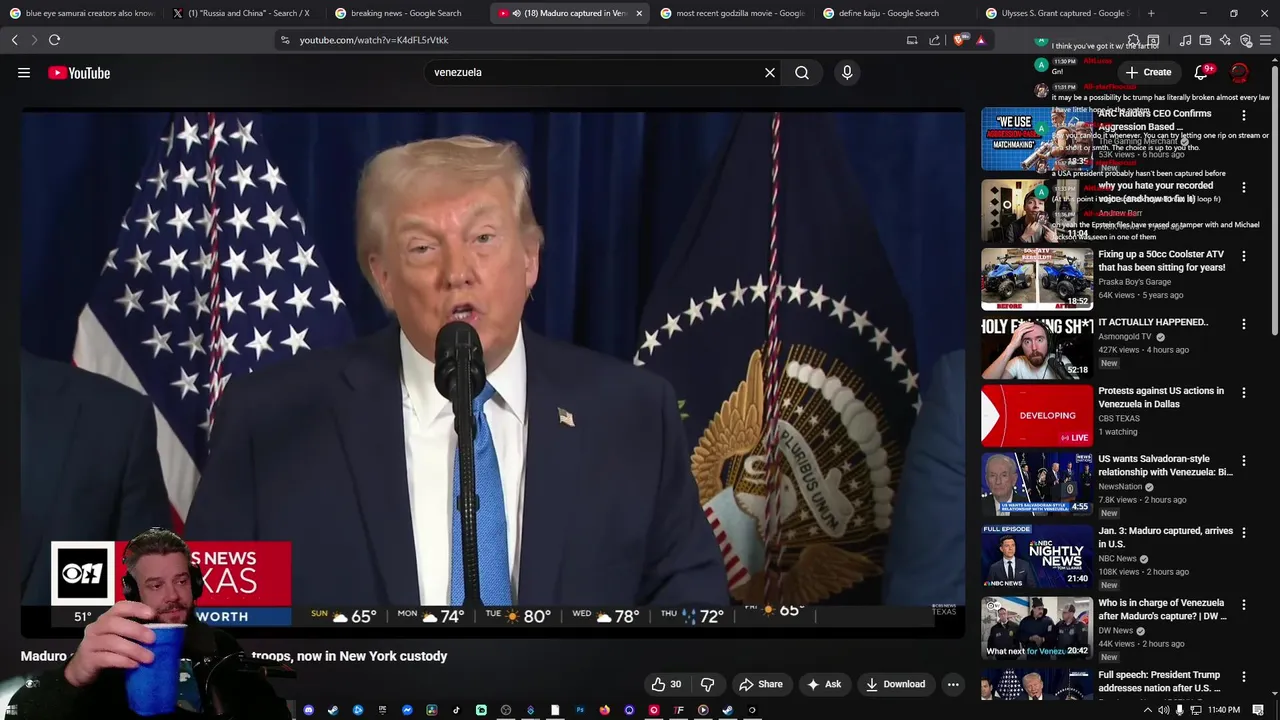1280x720 pixels.
Task: Open Brave Rewards triangle icon
Action: click(x=981, y=40)
